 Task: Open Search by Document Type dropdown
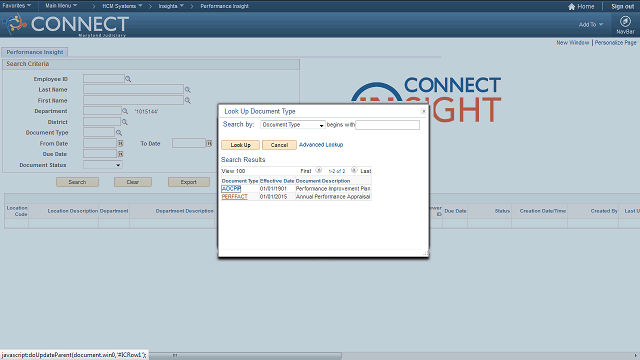(293, 125)
